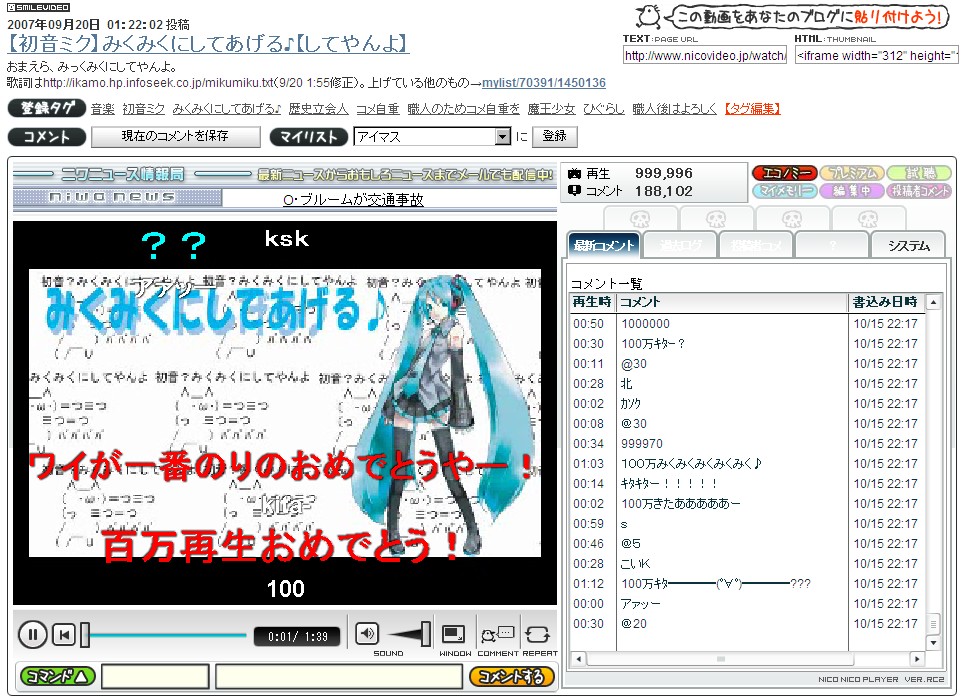Pause the video playback

[x=33, y=634]
